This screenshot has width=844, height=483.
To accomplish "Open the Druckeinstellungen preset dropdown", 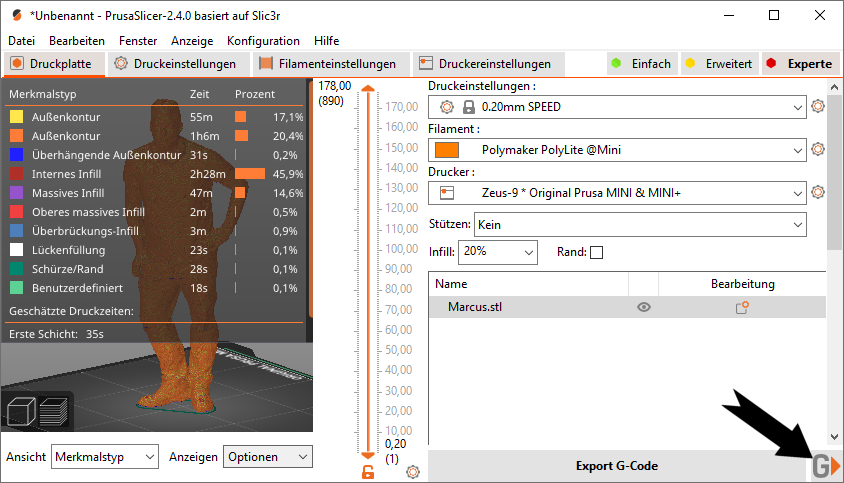I will click(x=617, y=107).
